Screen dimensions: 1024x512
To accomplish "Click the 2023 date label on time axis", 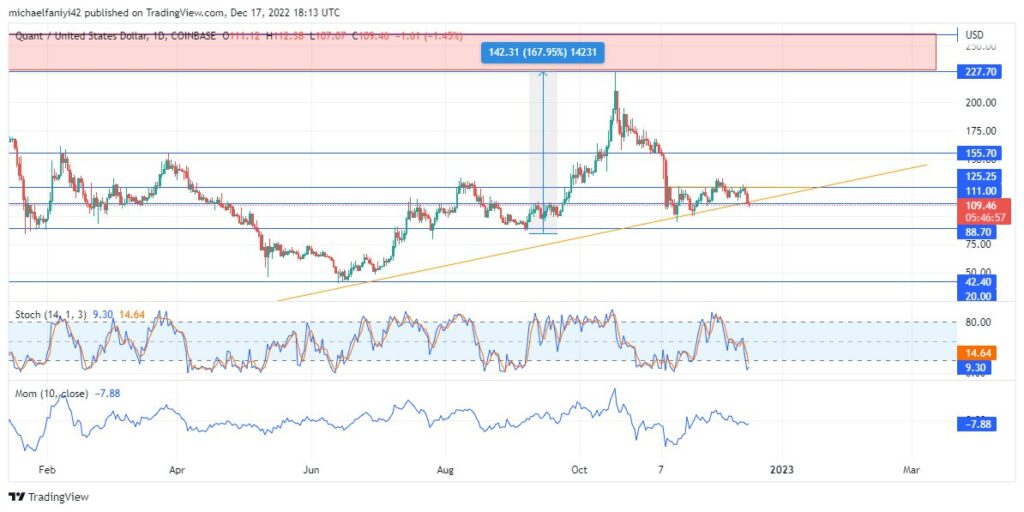I will click(x=782, y=470).
